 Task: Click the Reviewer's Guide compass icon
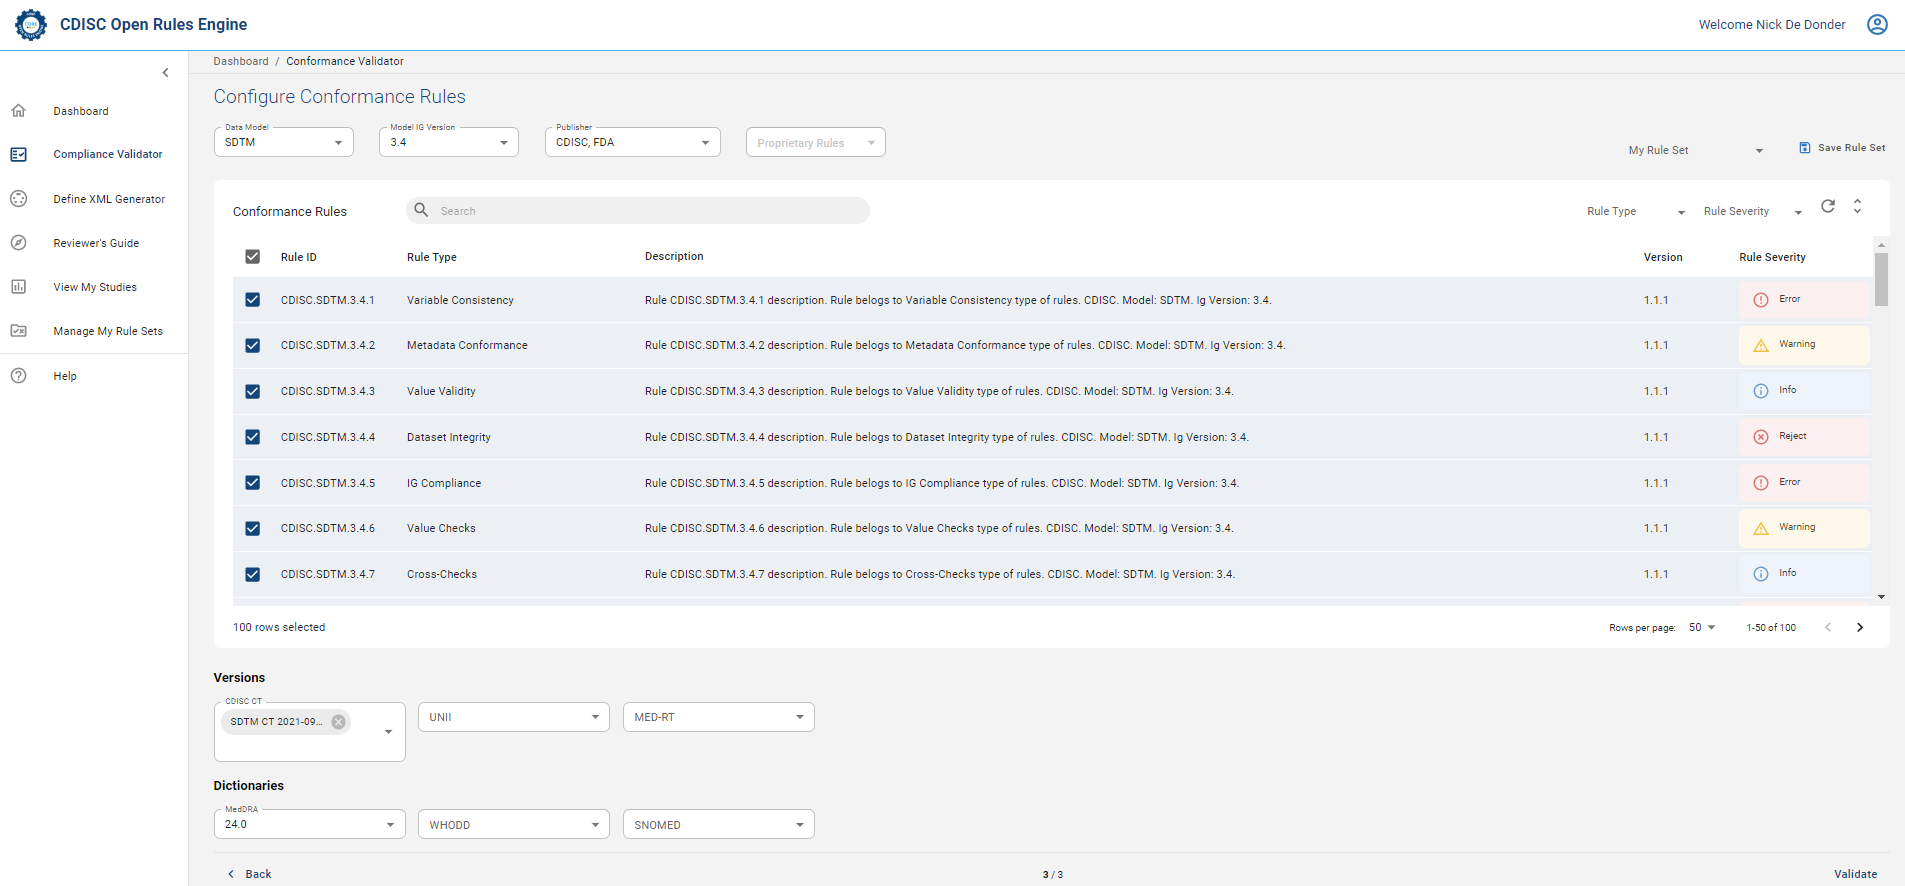(18, 243)
